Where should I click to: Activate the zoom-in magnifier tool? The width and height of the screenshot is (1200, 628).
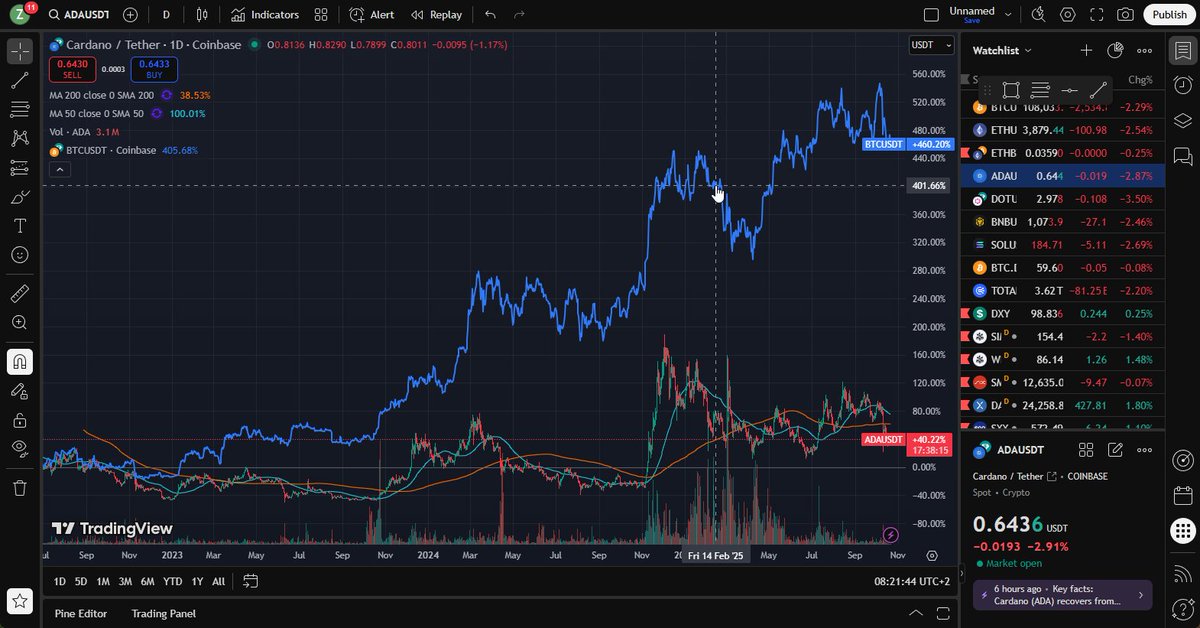point(19,323)
